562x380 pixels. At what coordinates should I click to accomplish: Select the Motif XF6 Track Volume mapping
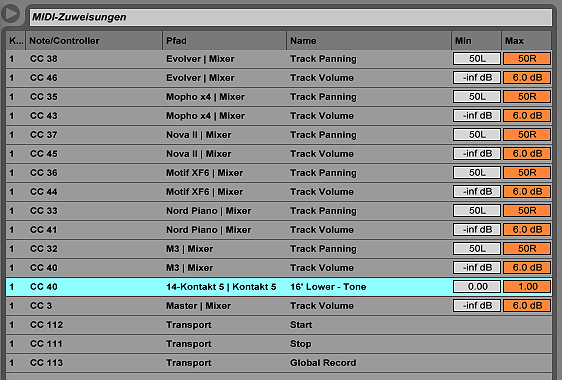(279, 192)
